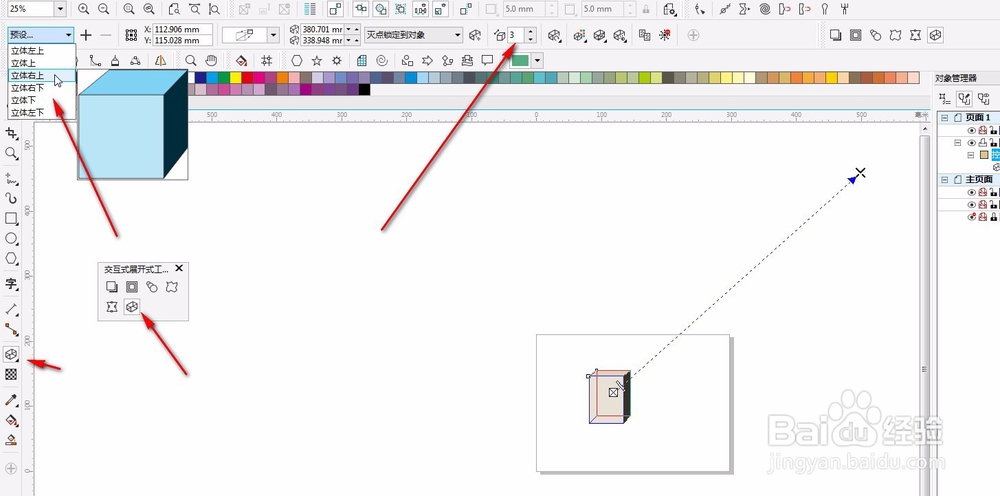Choose Drop Shadow in interactive tools flyout
1000x496 pixels.
(112, 288)
